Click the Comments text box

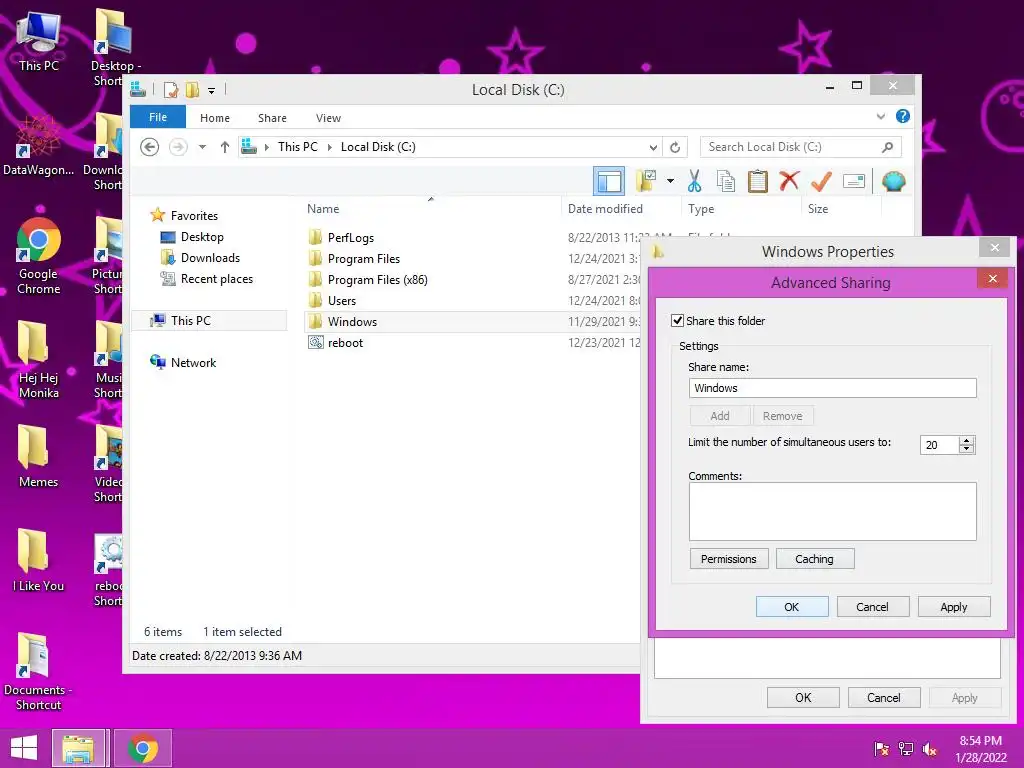click(x=832, y=511)
